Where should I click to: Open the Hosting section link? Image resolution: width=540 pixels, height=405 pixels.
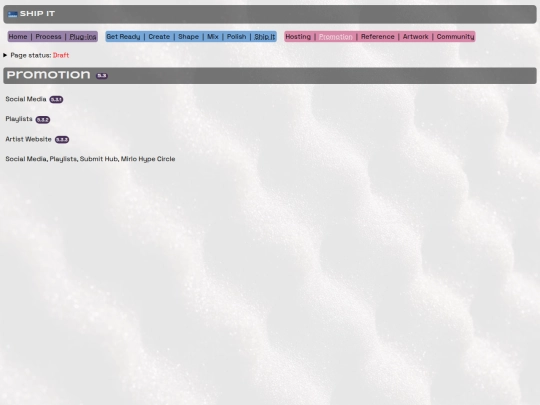pyautogui.click(x=298, y=37)
